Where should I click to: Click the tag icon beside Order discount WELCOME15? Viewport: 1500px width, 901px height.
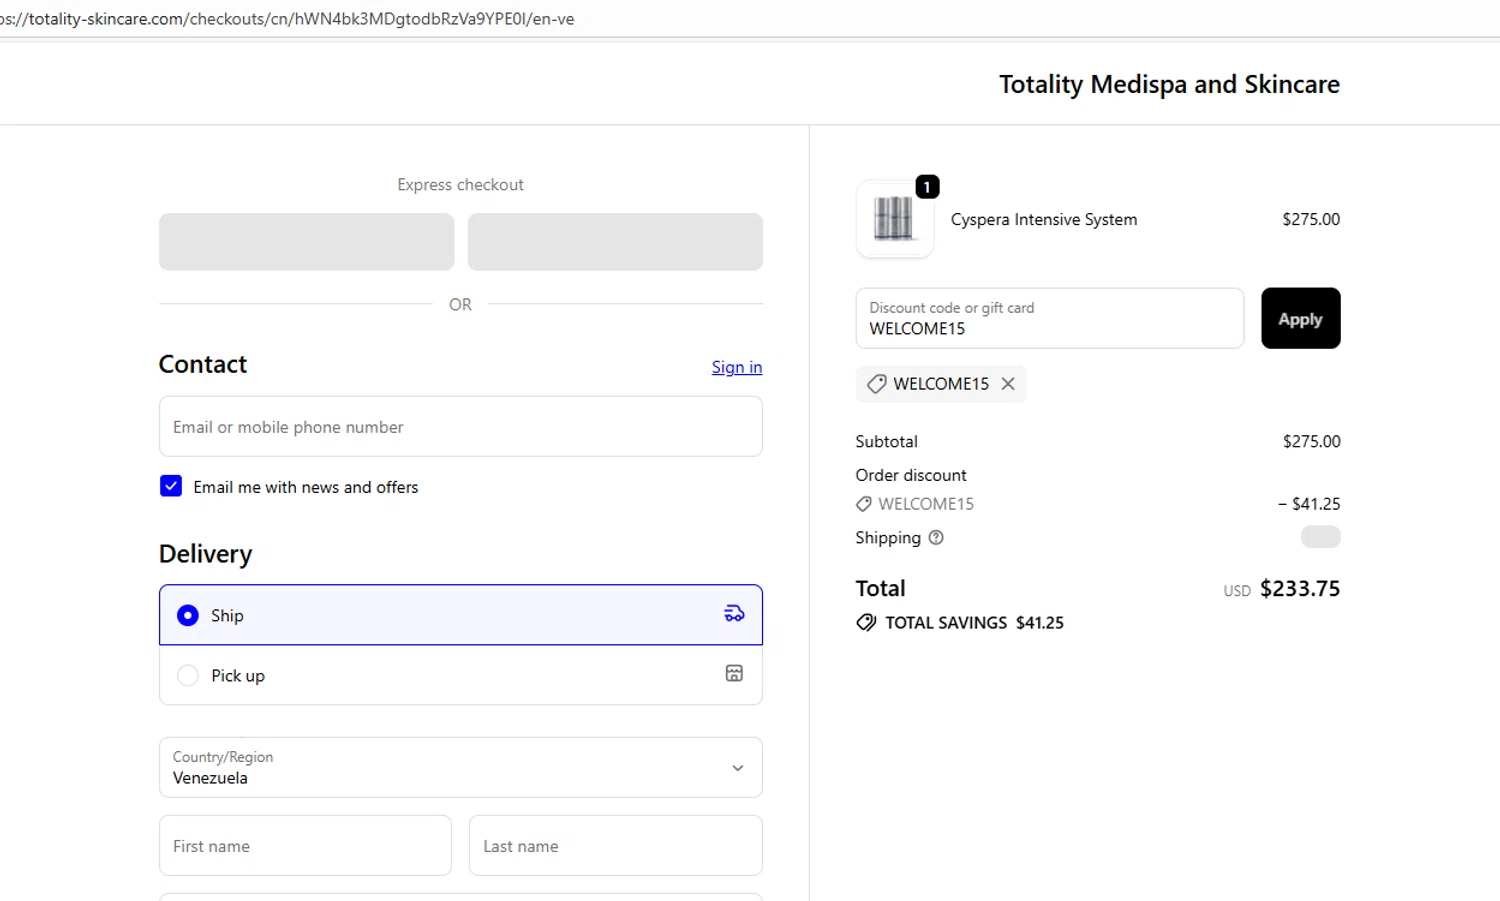tap(864, 504)
